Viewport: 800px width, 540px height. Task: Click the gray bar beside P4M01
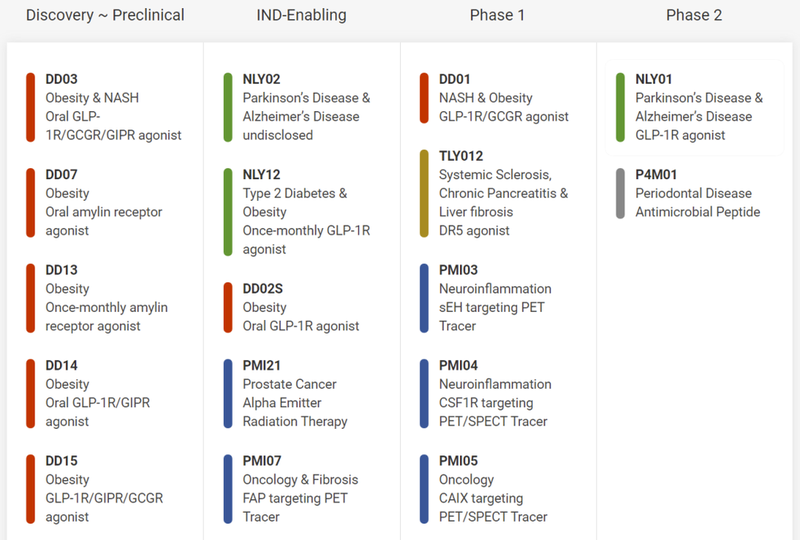pos(621,193)
